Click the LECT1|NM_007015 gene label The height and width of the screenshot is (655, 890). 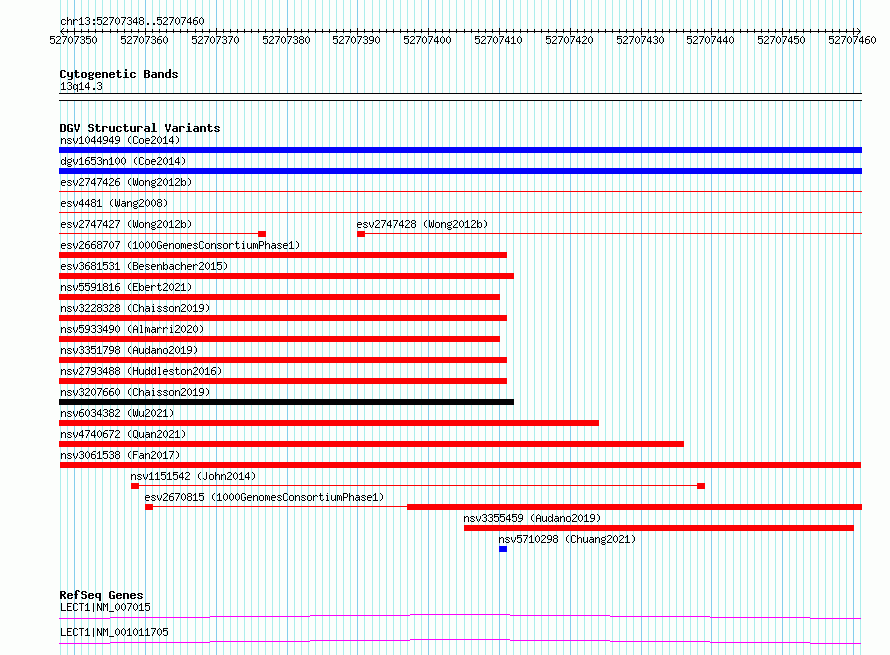click(x=105, y=607)
